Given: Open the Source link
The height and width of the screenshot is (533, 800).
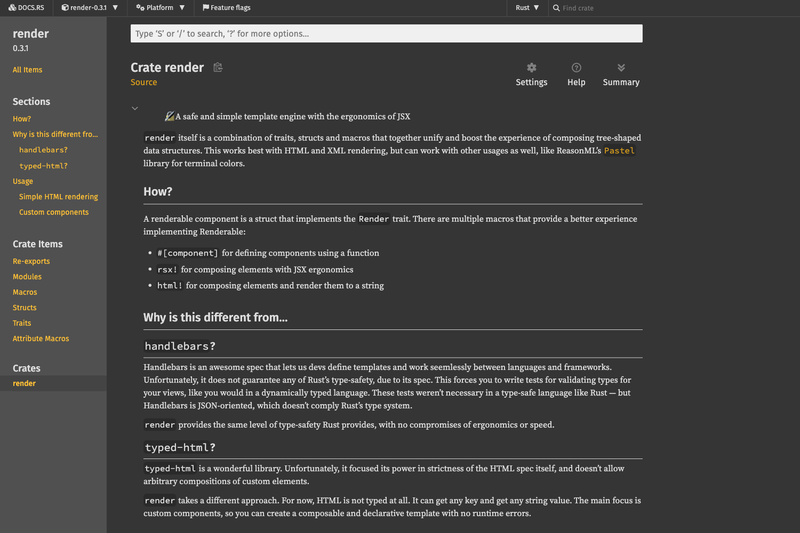Looking at the screenshot, I should (144, 82).
